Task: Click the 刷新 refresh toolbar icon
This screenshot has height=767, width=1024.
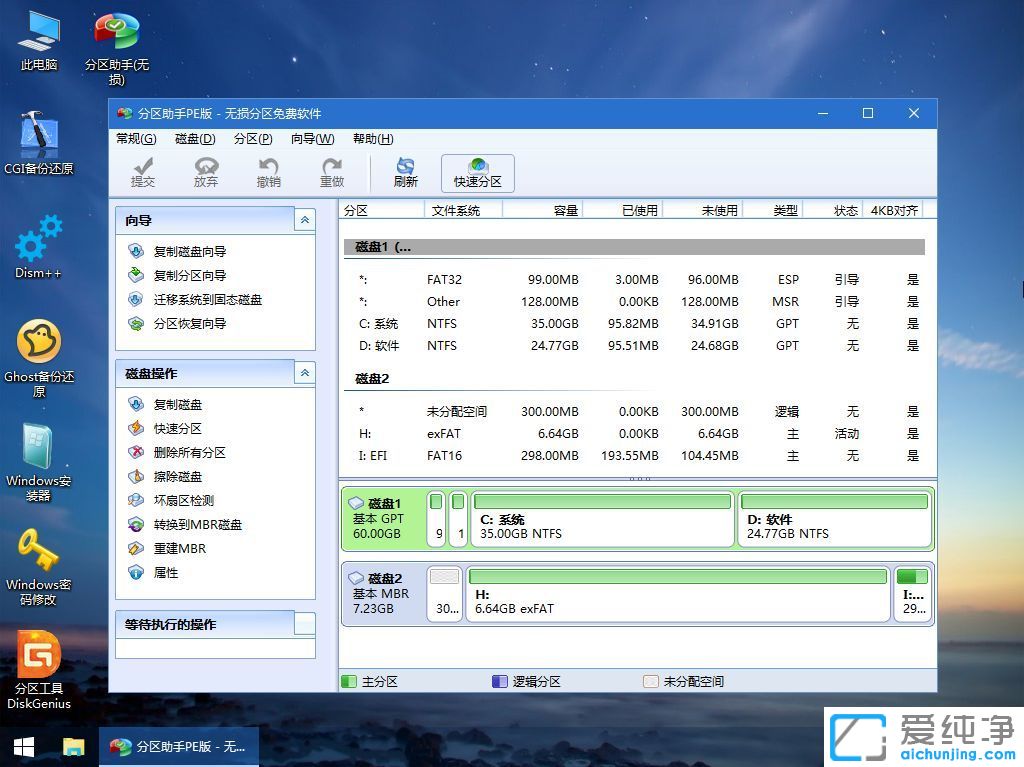Action: [405, 172]
